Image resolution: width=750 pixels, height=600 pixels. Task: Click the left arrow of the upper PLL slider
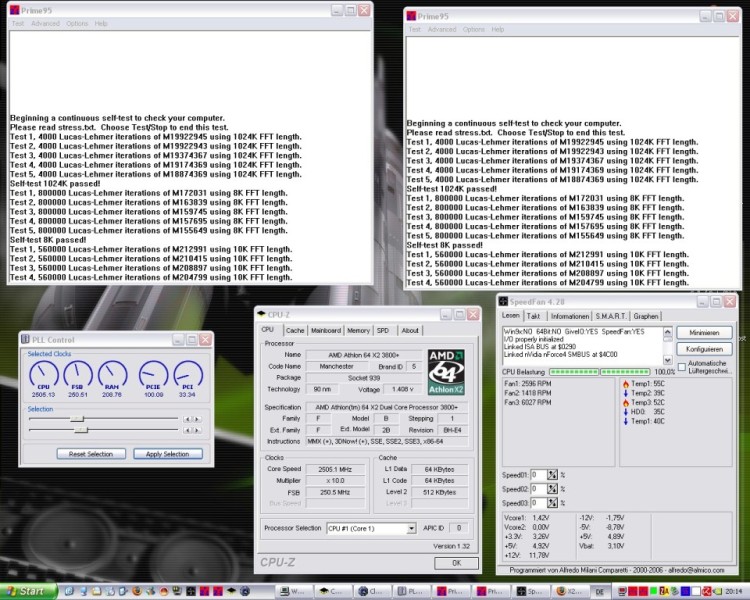point(188,419)
